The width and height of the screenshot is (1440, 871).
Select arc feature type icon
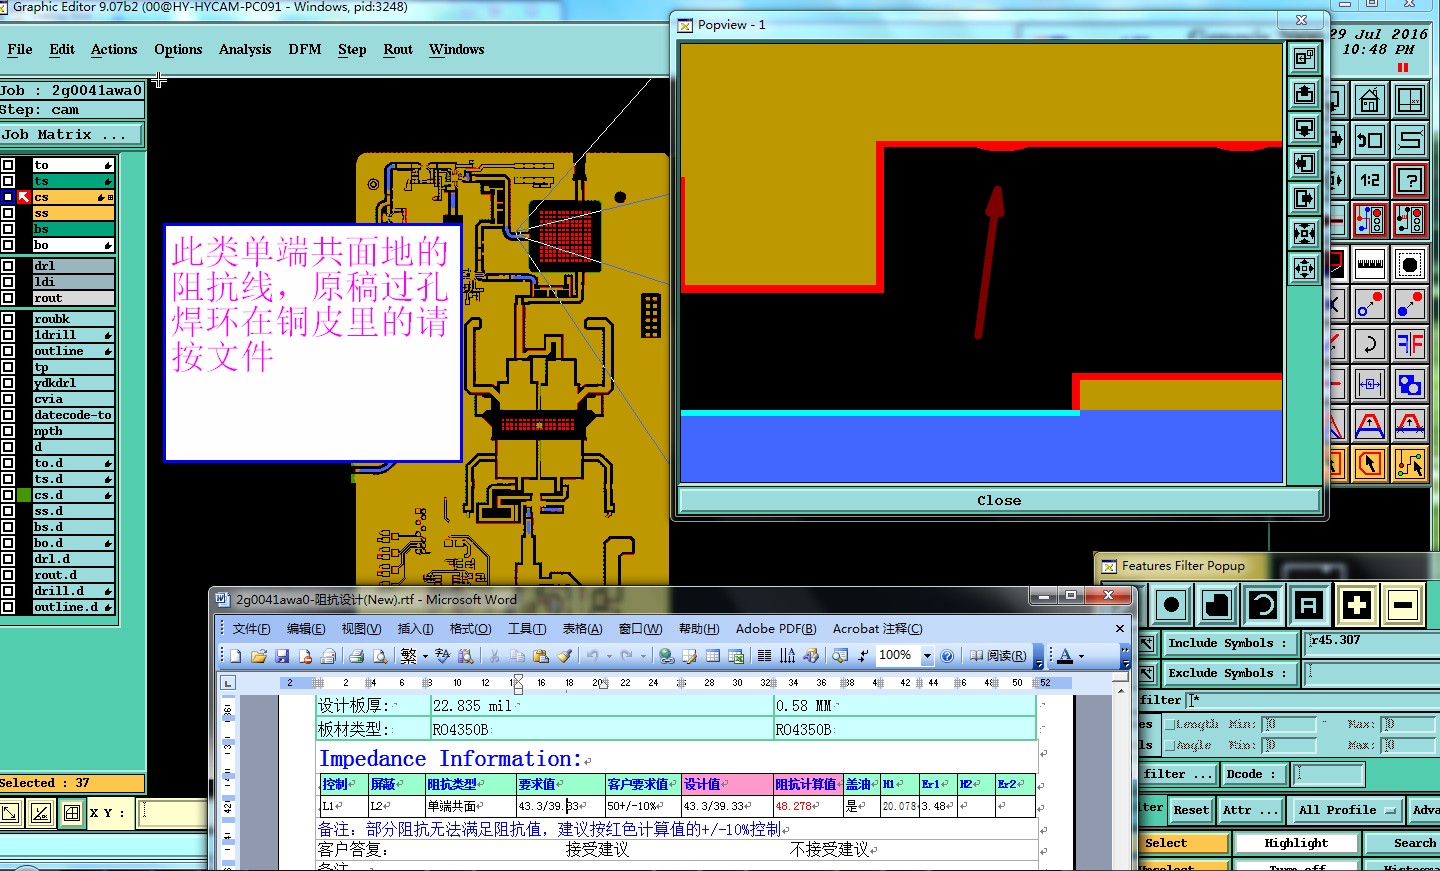pyautogui.click(x=1263, y=605)
